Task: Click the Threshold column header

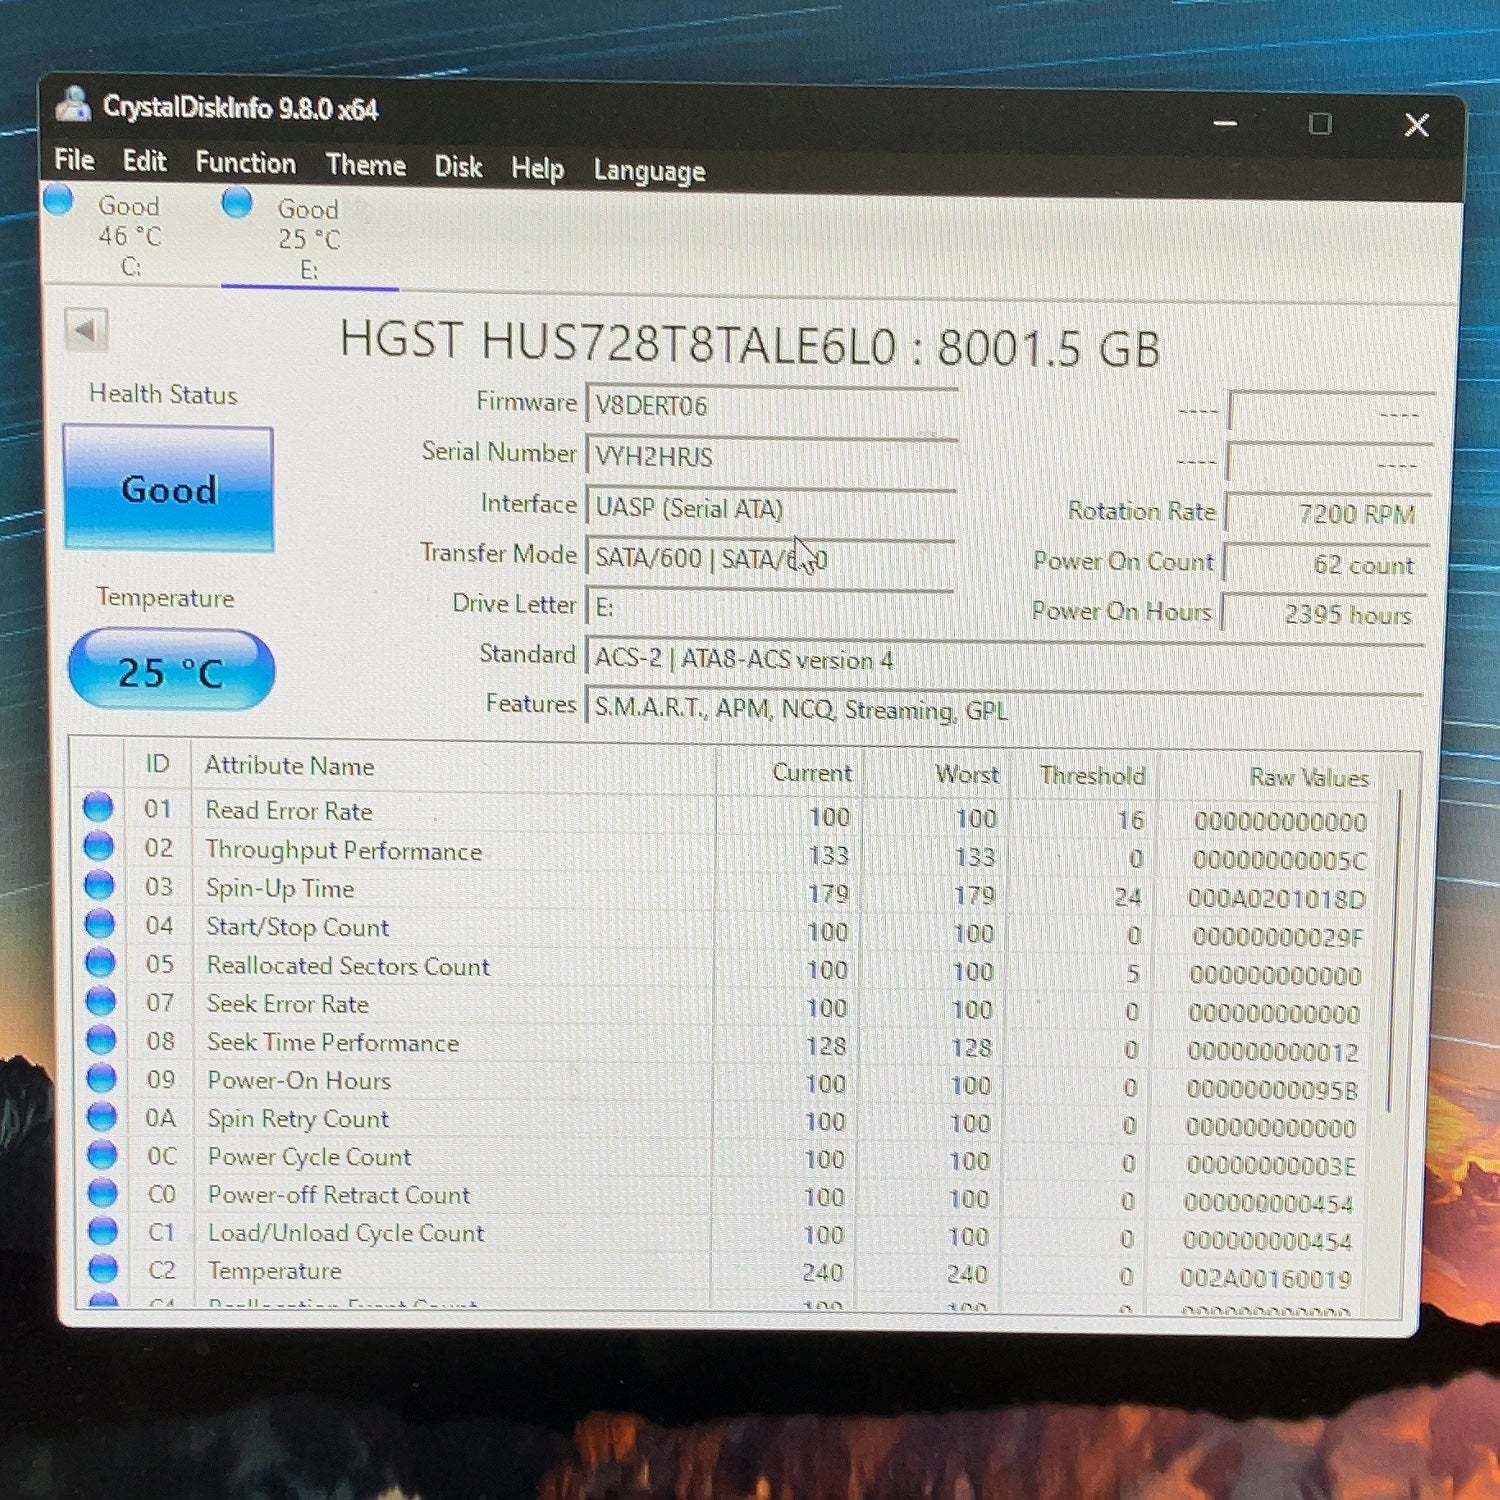Action: (x=1092, y=775)
